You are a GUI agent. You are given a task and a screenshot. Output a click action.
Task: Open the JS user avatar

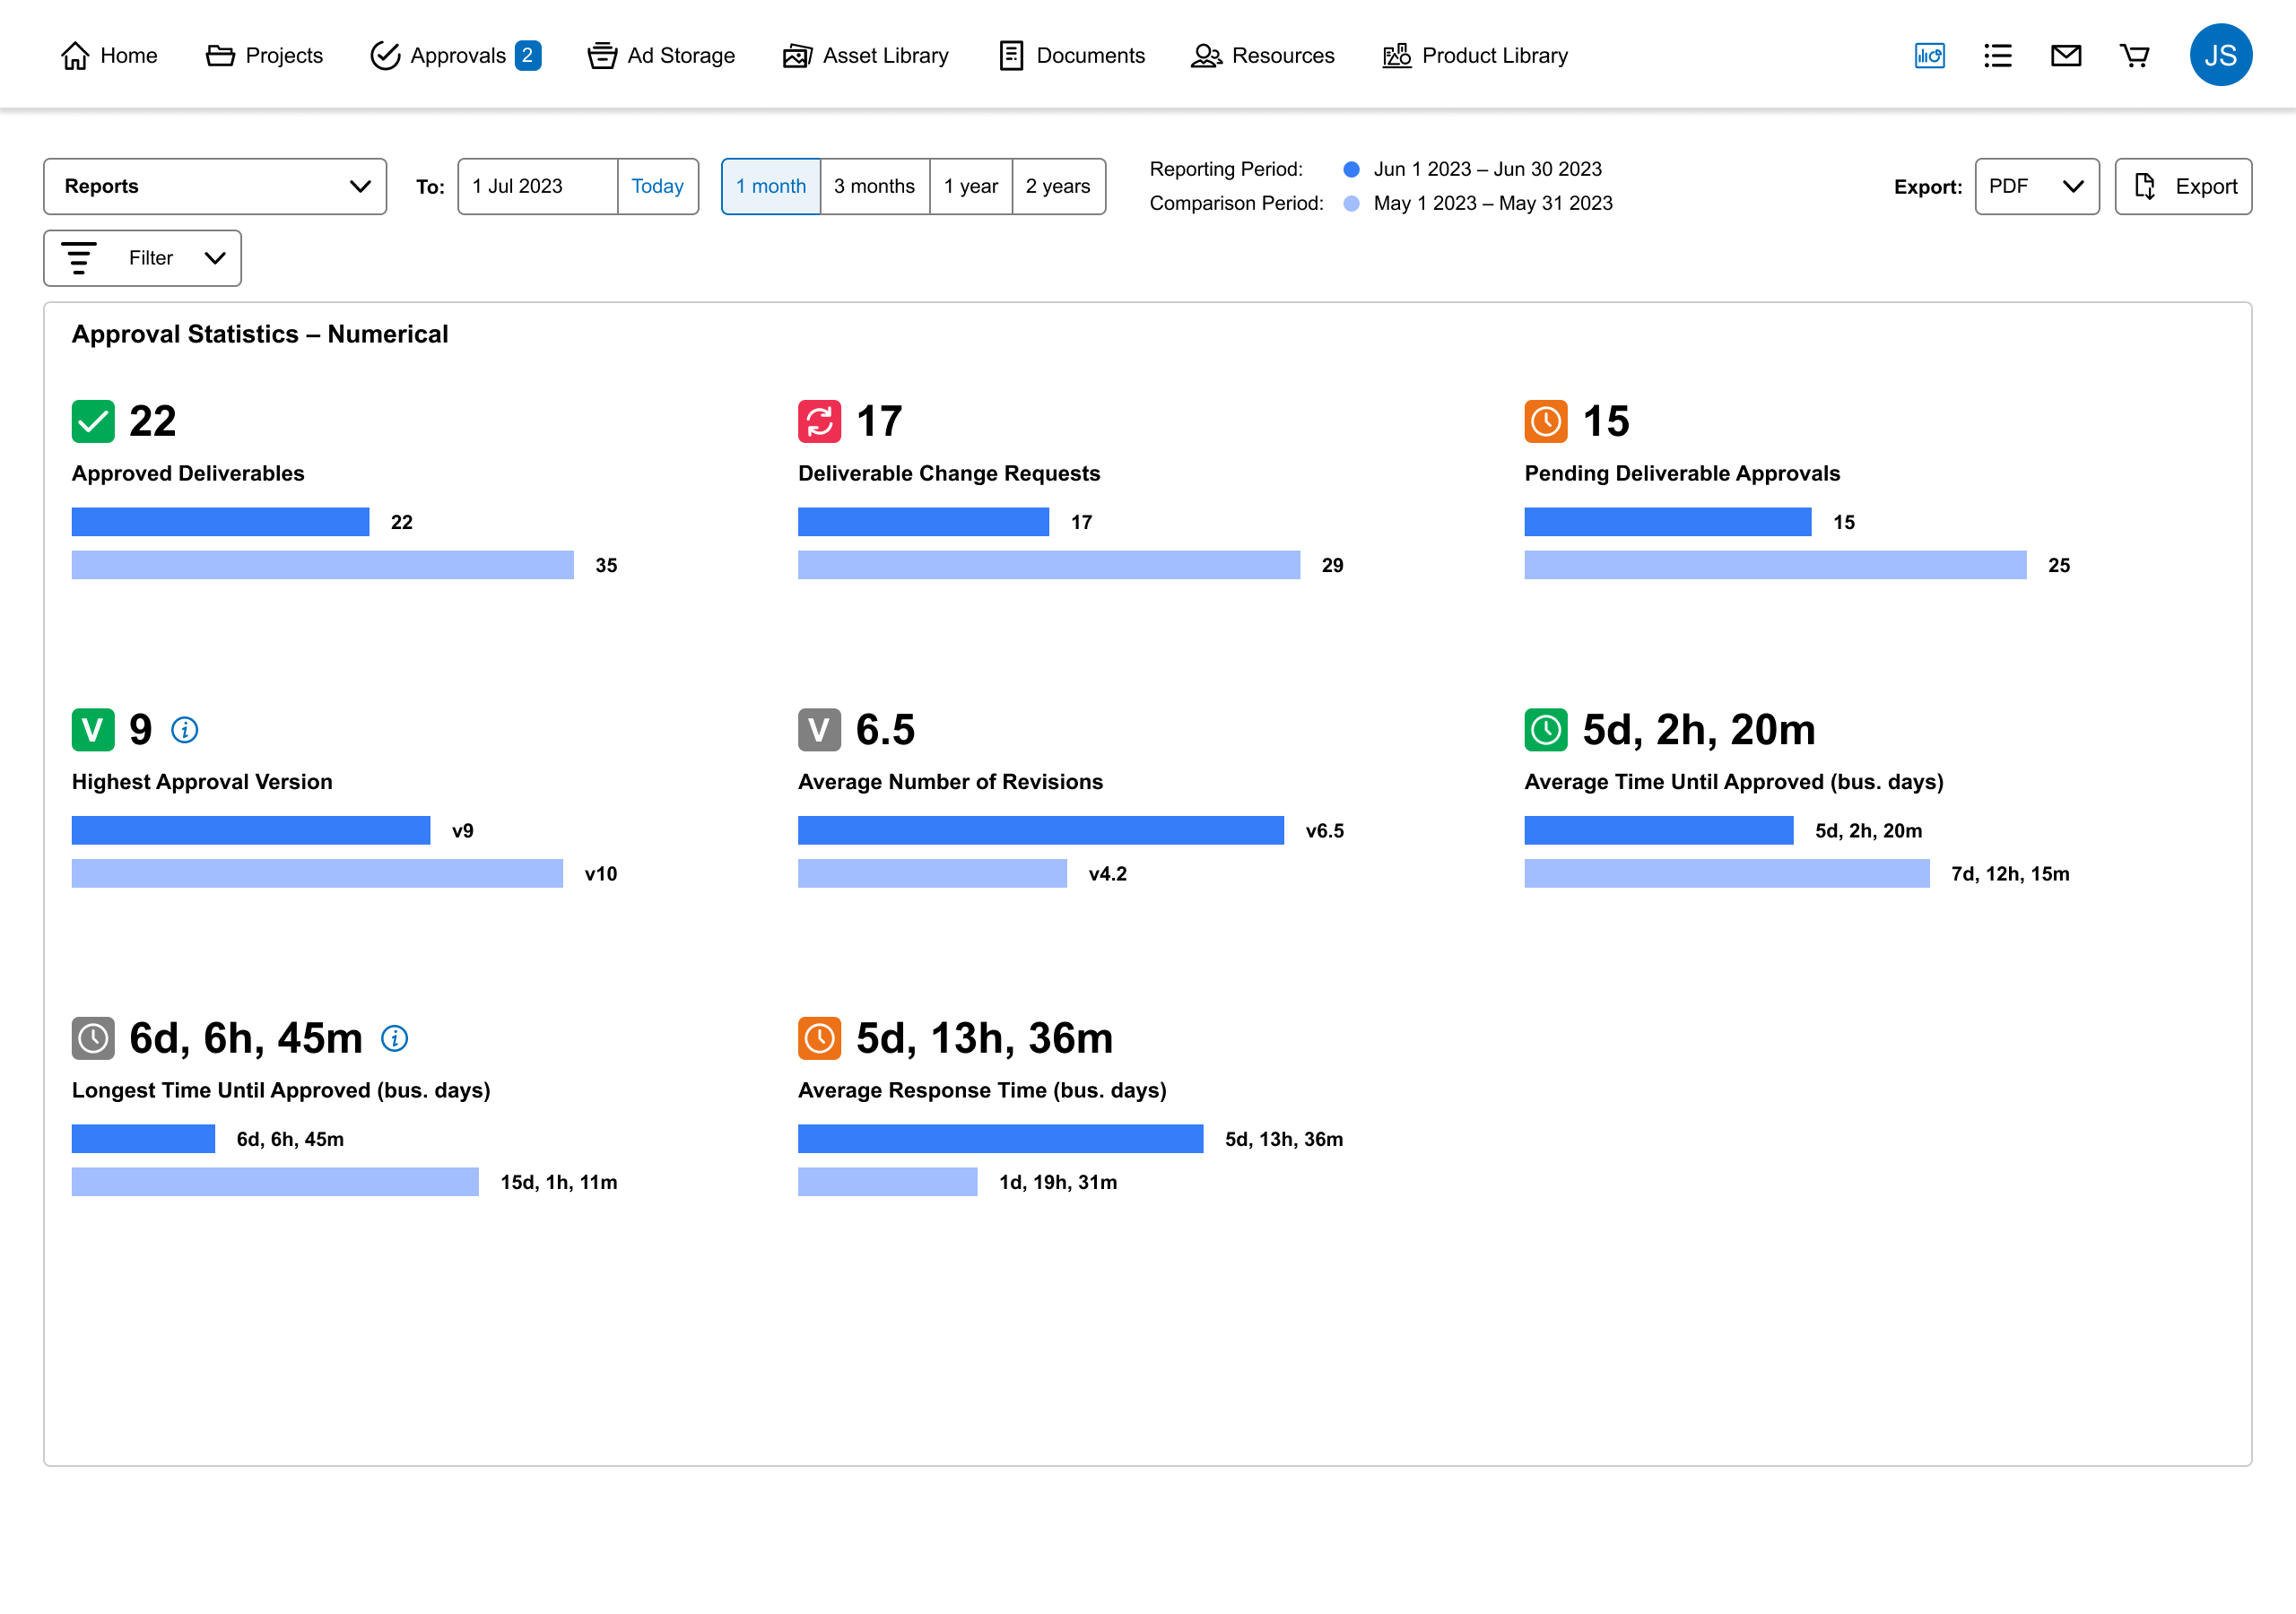pyautogui.click(x=2220, y=55)
